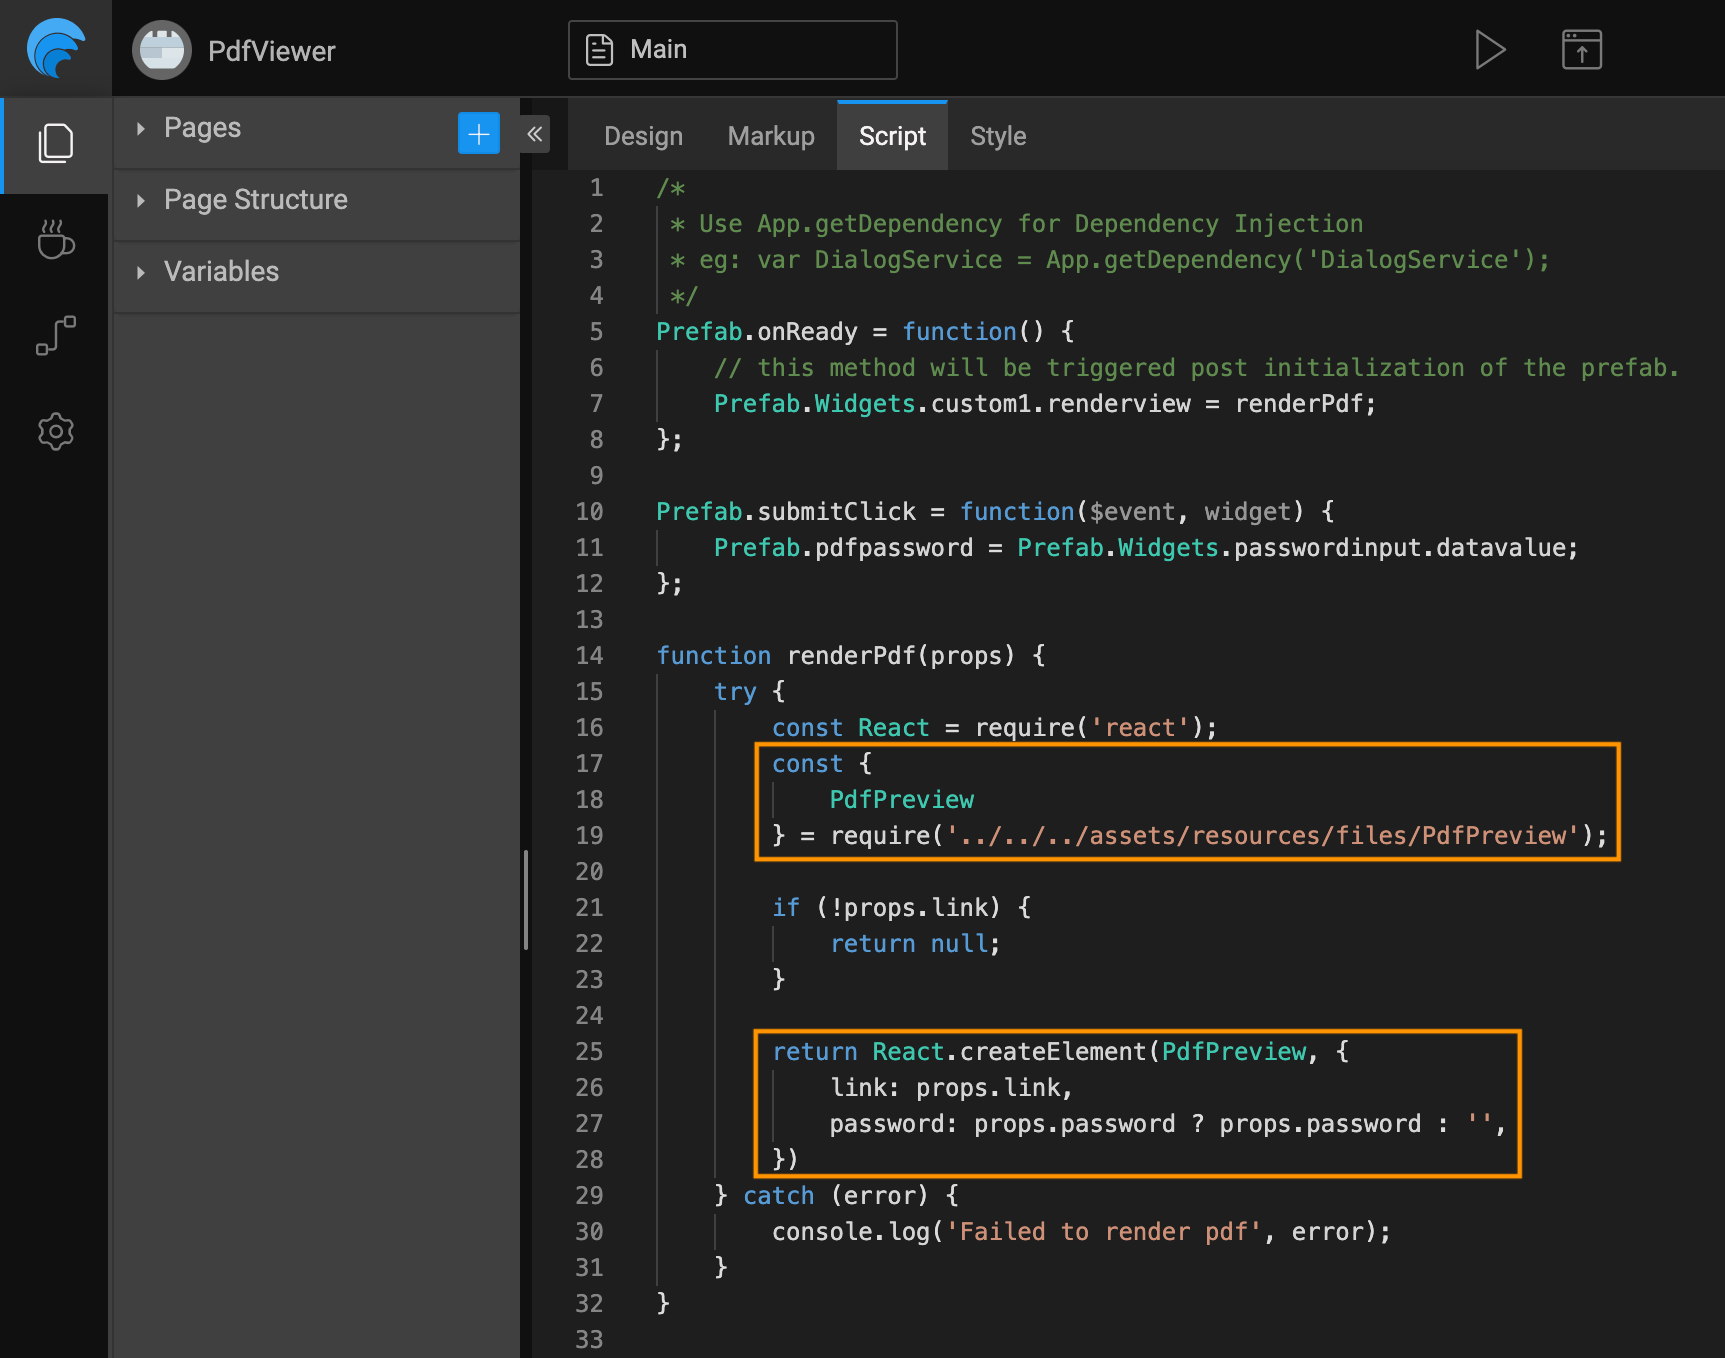Click the publish/export window icon
This screenshot has width=1725, height=1358.
pos(1581,50)
